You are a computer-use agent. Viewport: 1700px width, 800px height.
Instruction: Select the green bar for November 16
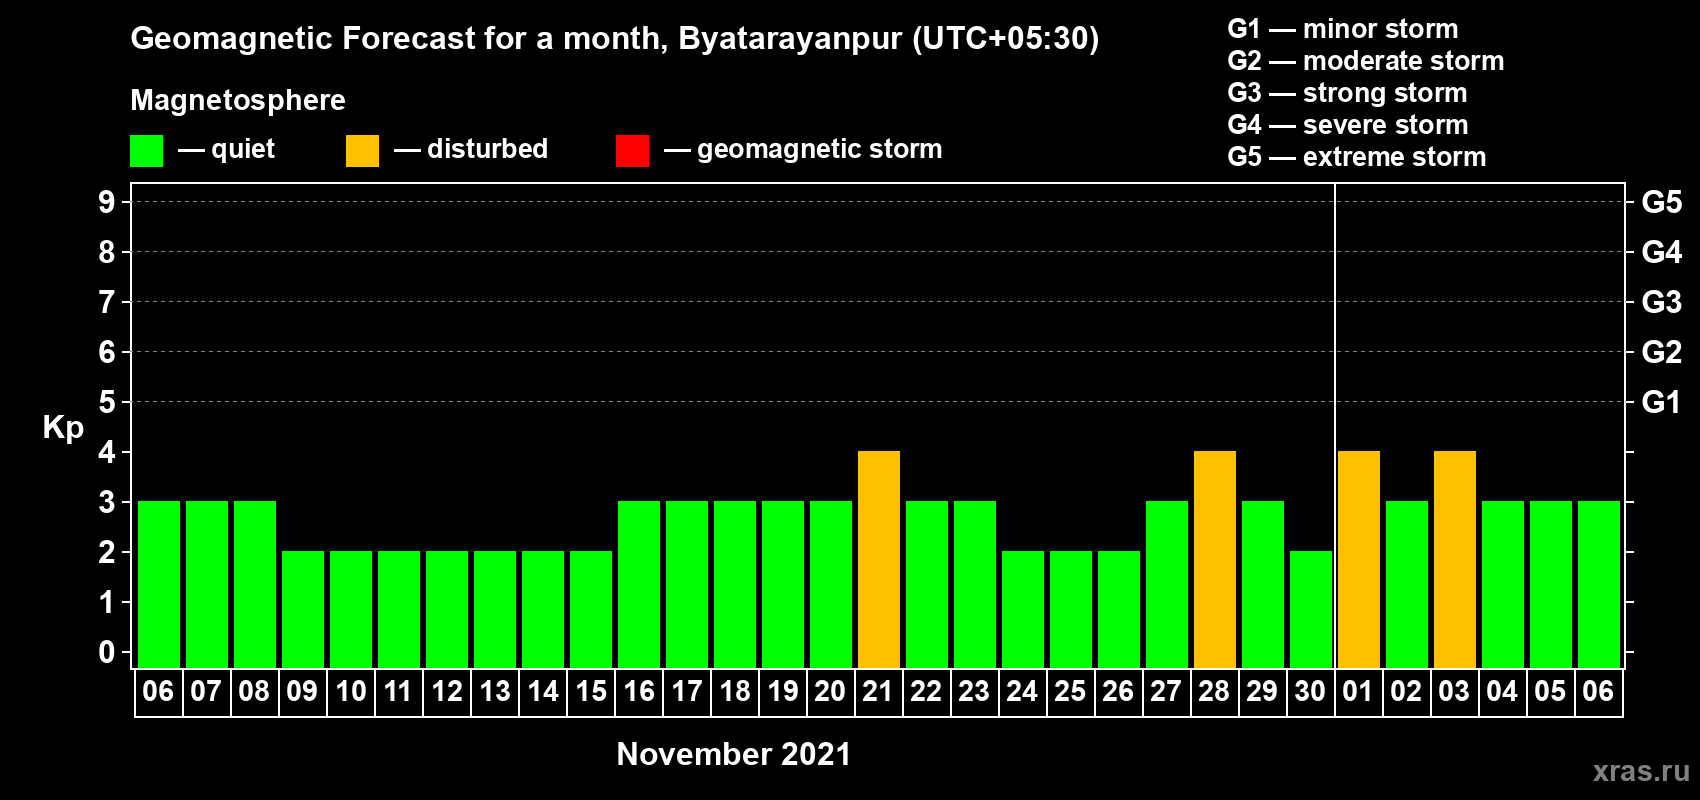coord(639,584)
